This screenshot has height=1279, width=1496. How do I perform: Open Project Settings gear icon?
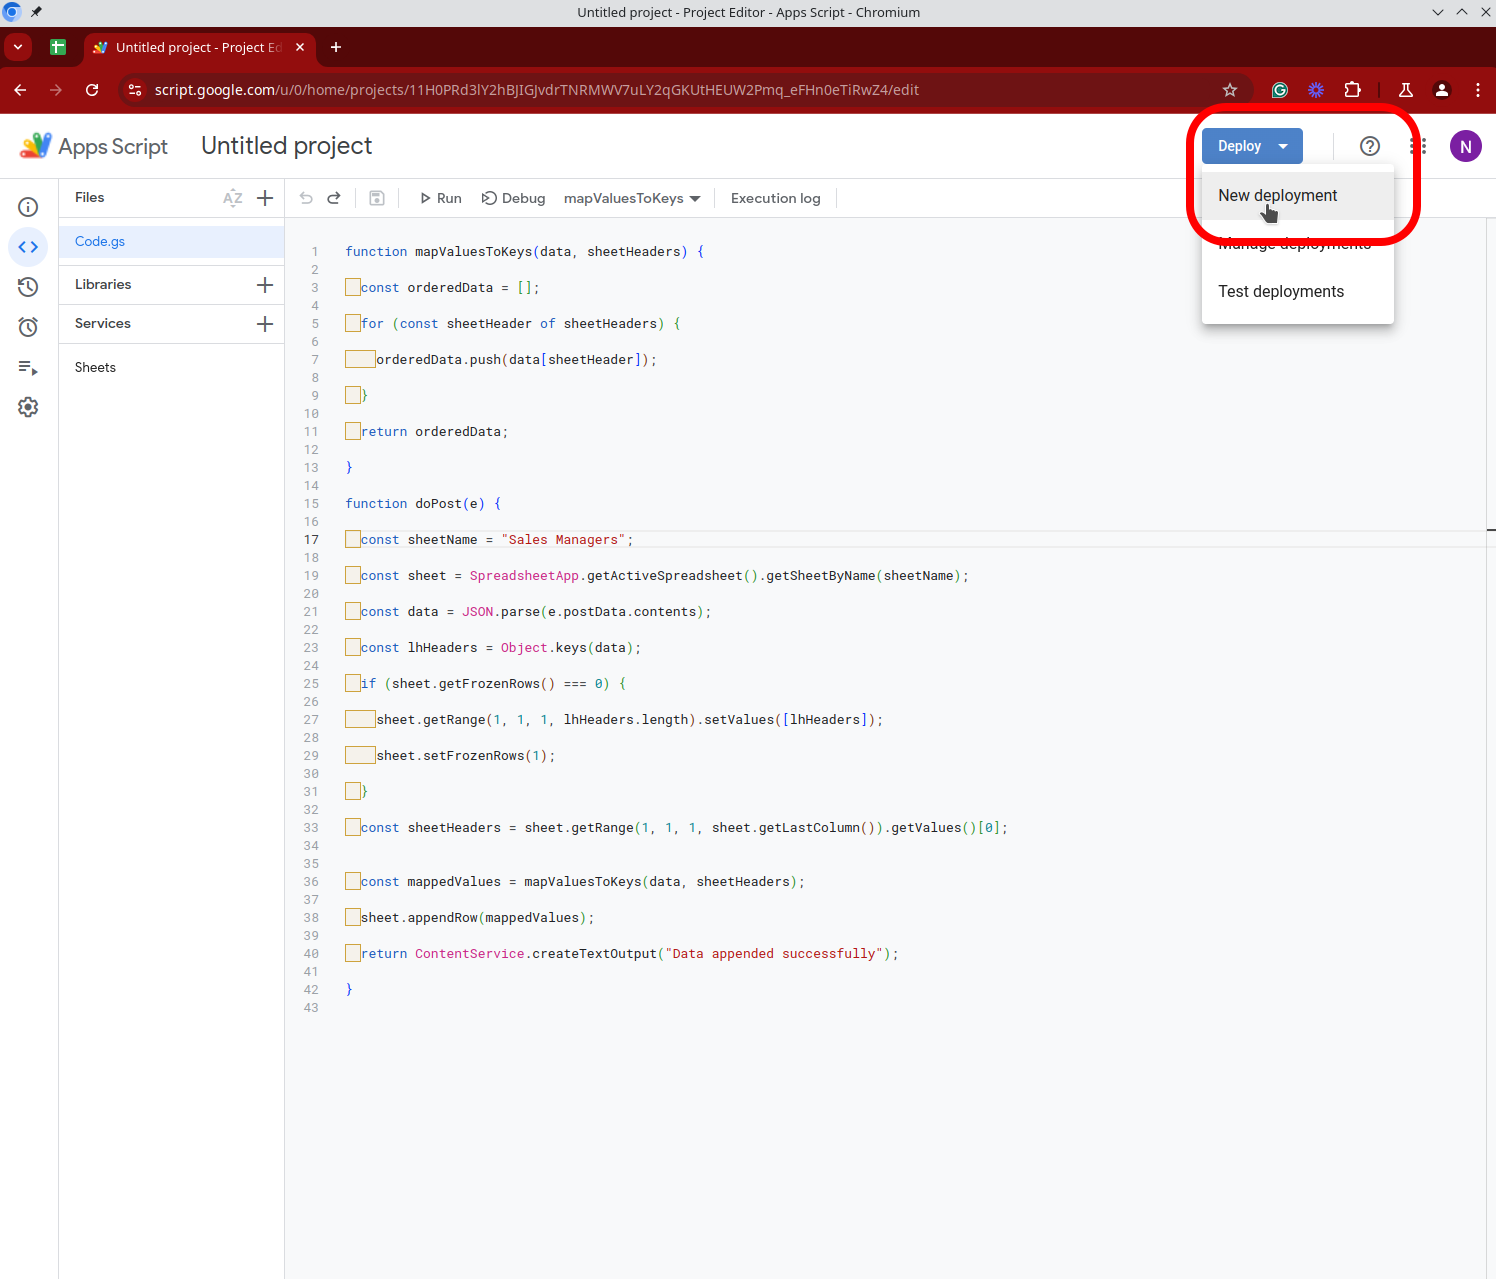(x=28, y=407)
